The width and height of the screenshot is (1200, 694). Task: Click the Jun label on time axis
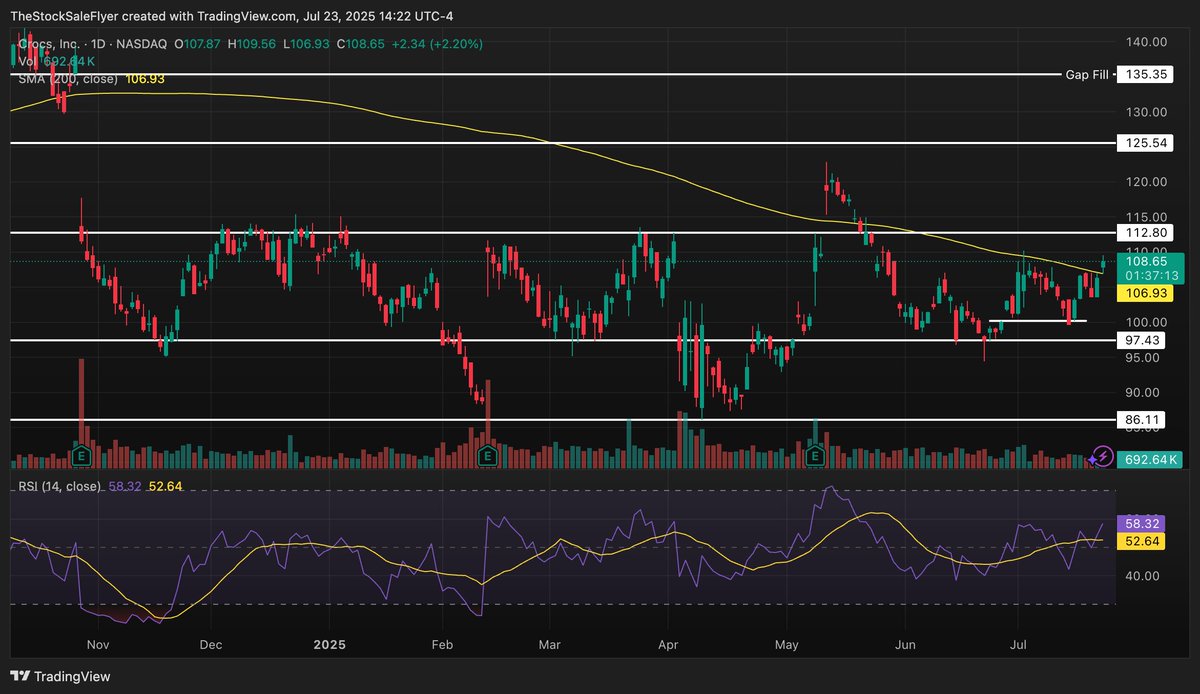point(905,645)
